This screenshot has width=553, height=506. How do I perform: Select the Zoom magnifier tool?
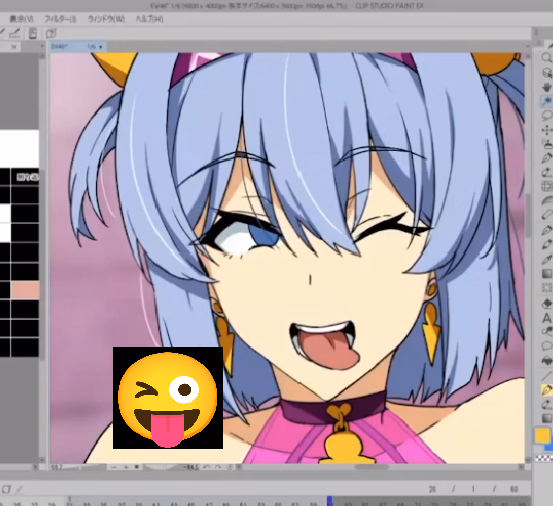tap(546, 57)
